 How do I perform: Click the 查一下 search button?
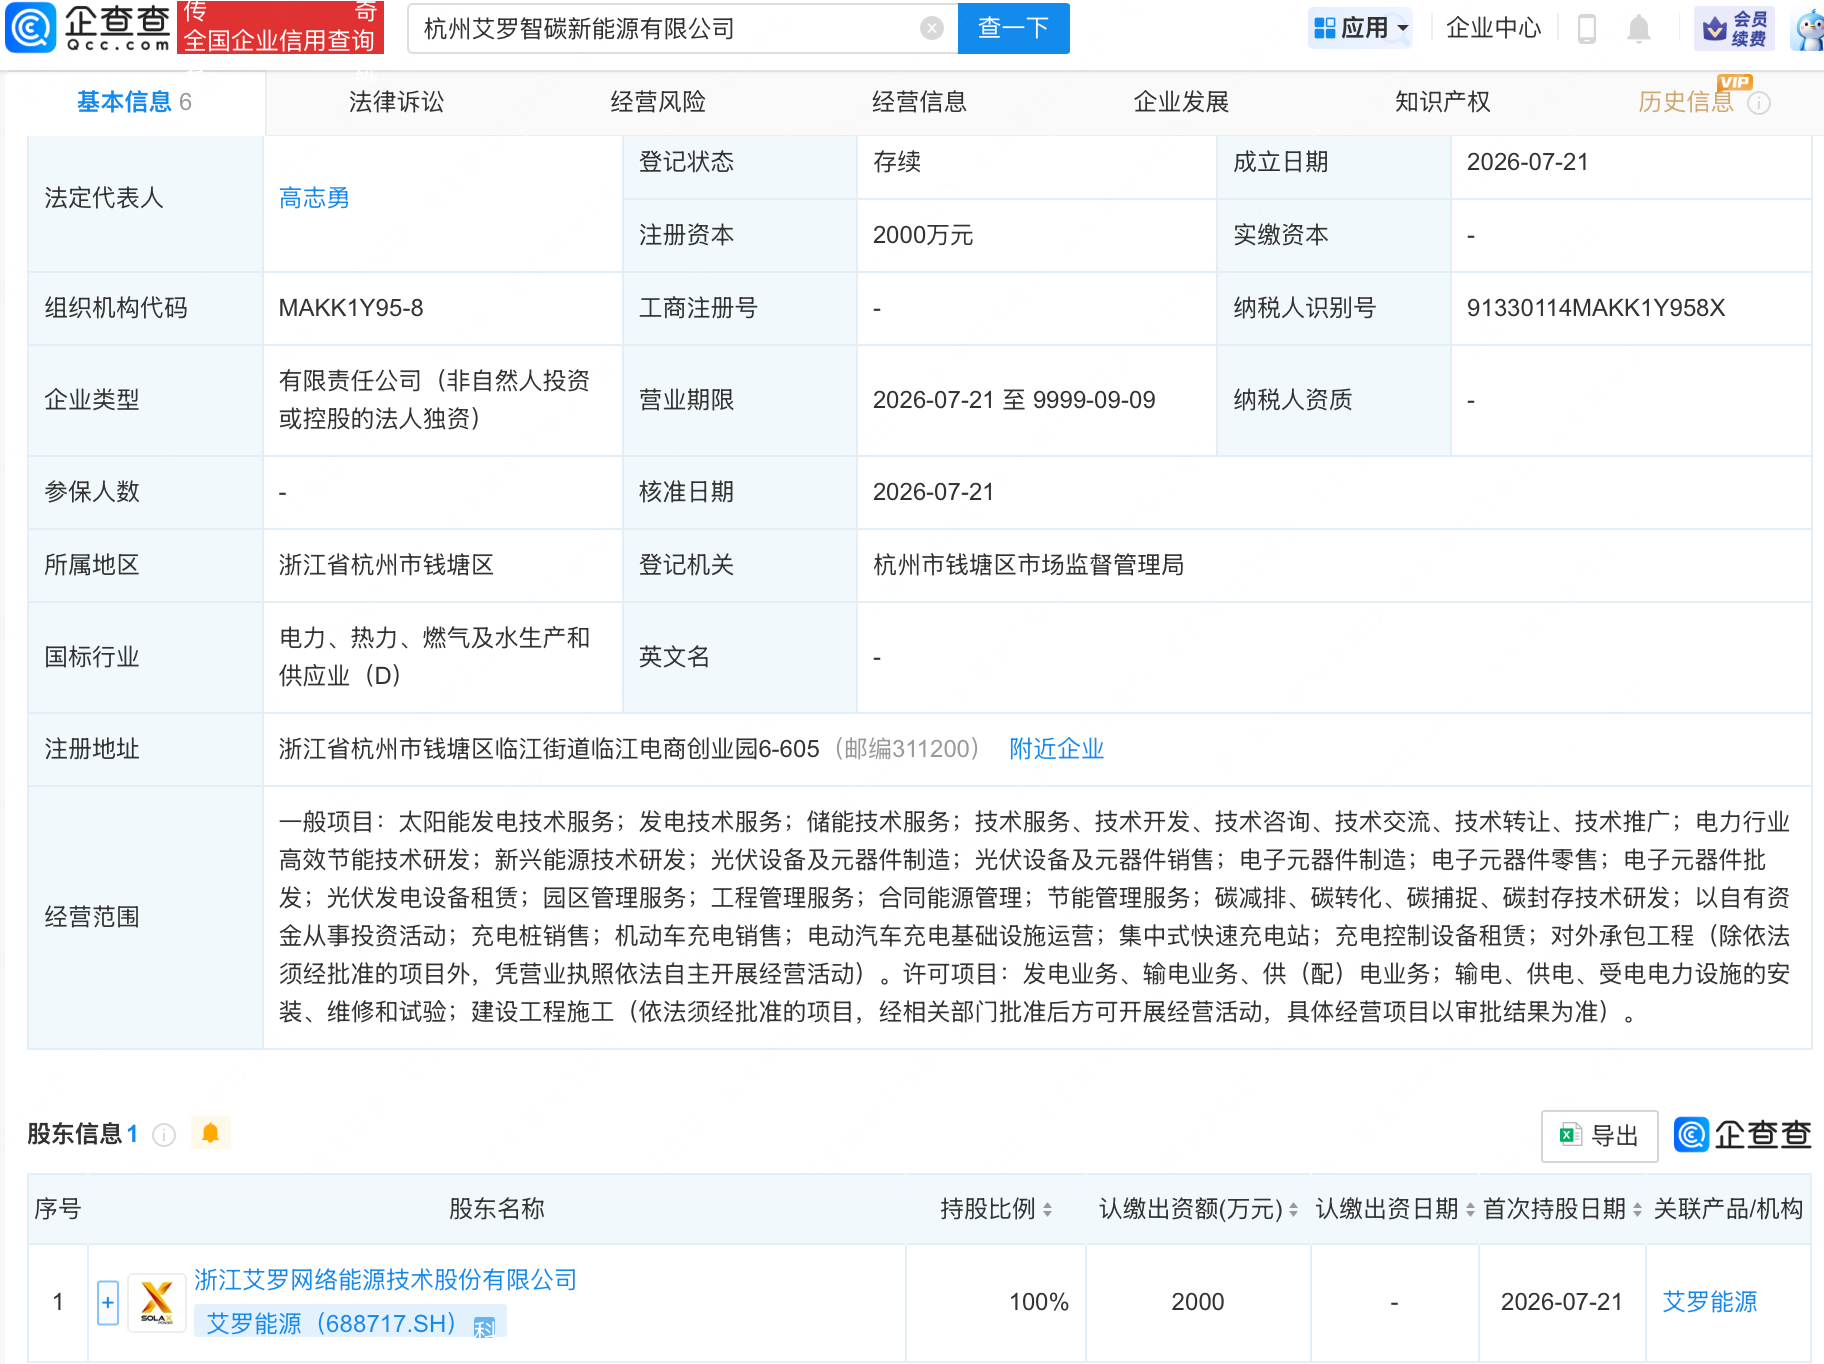coord(1013,28)
